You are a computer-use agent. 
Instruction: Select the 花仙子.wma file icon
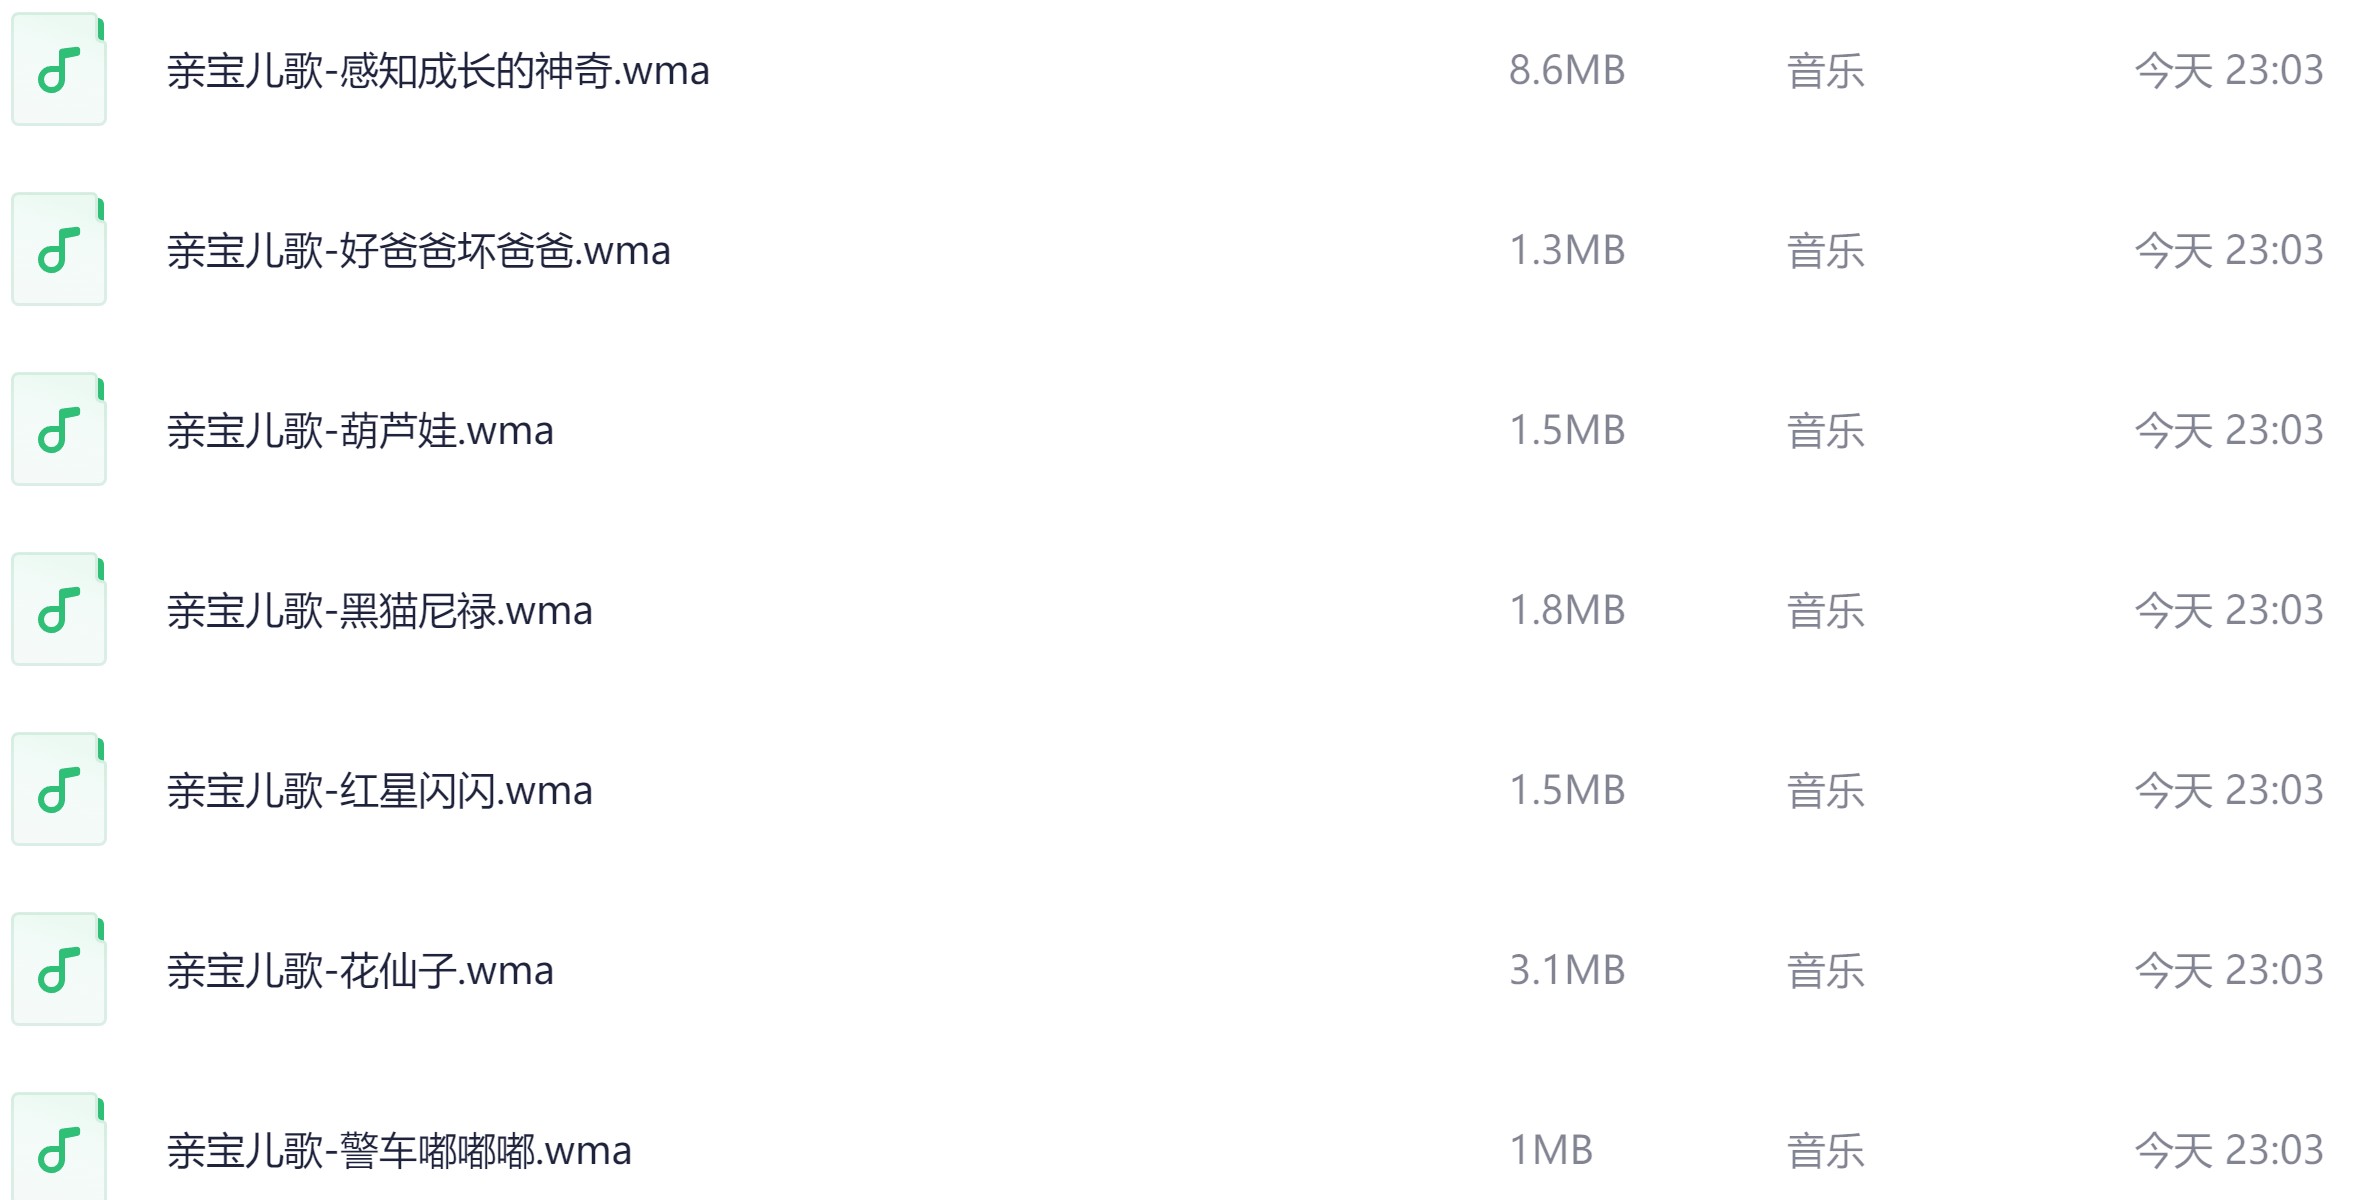59,968
